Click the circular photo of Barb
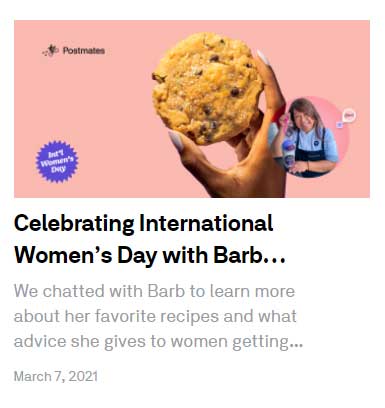 309,137
